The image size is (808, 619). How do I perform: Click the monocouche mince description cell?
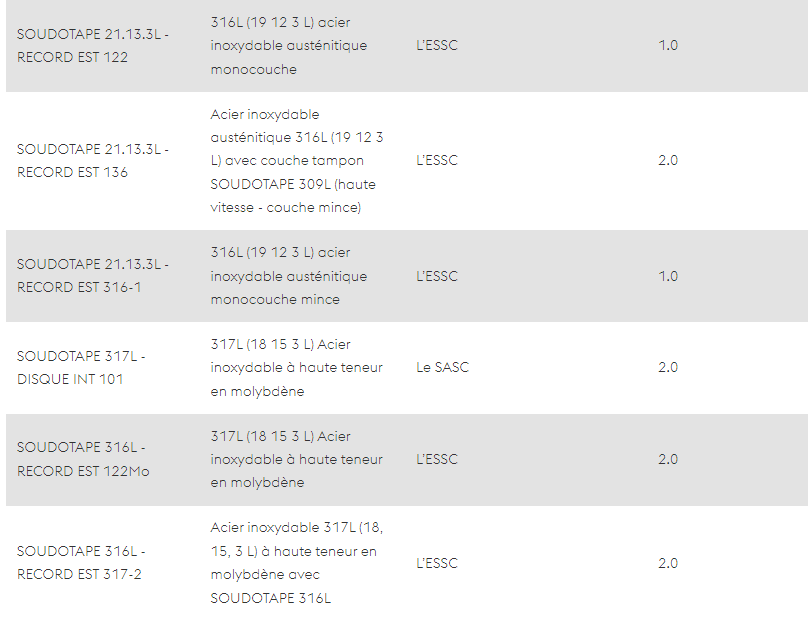289,276
